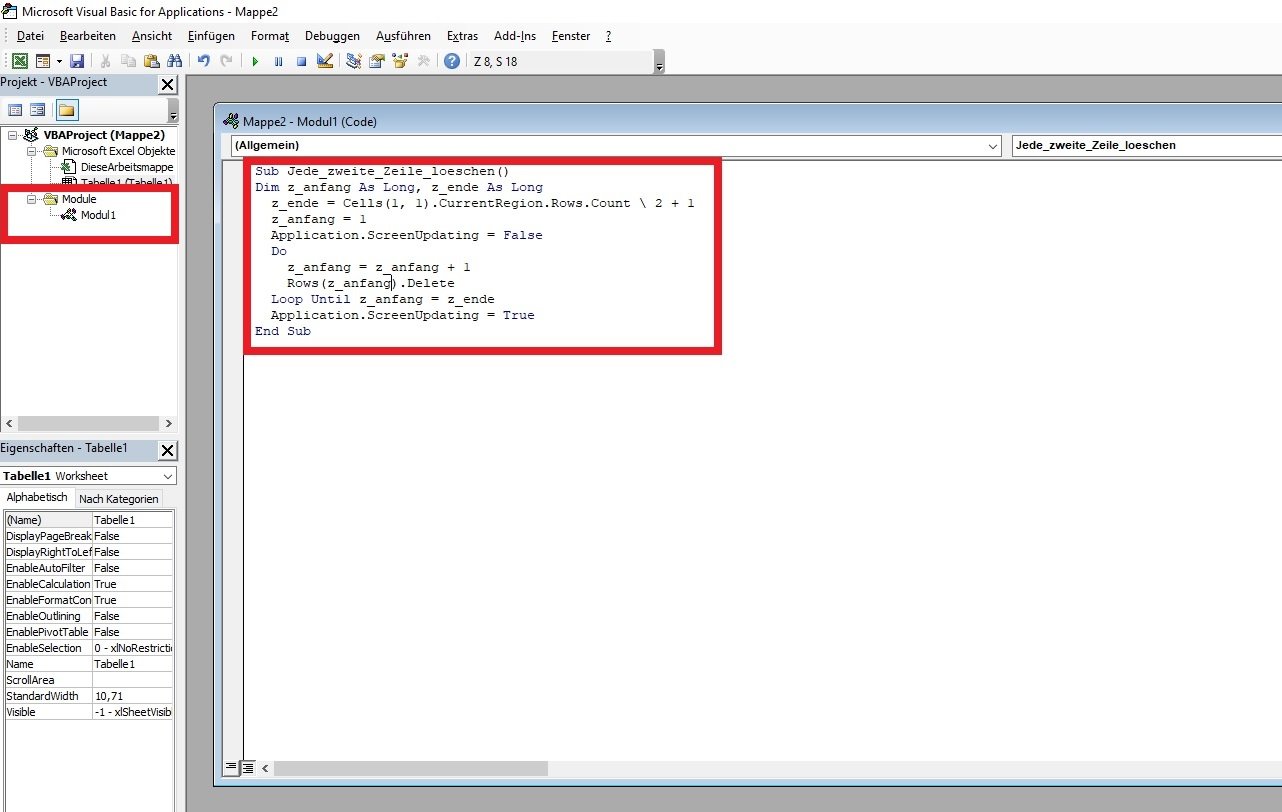Pause execution with the Break icon
1282x812 pixels.
coord(278,61)
